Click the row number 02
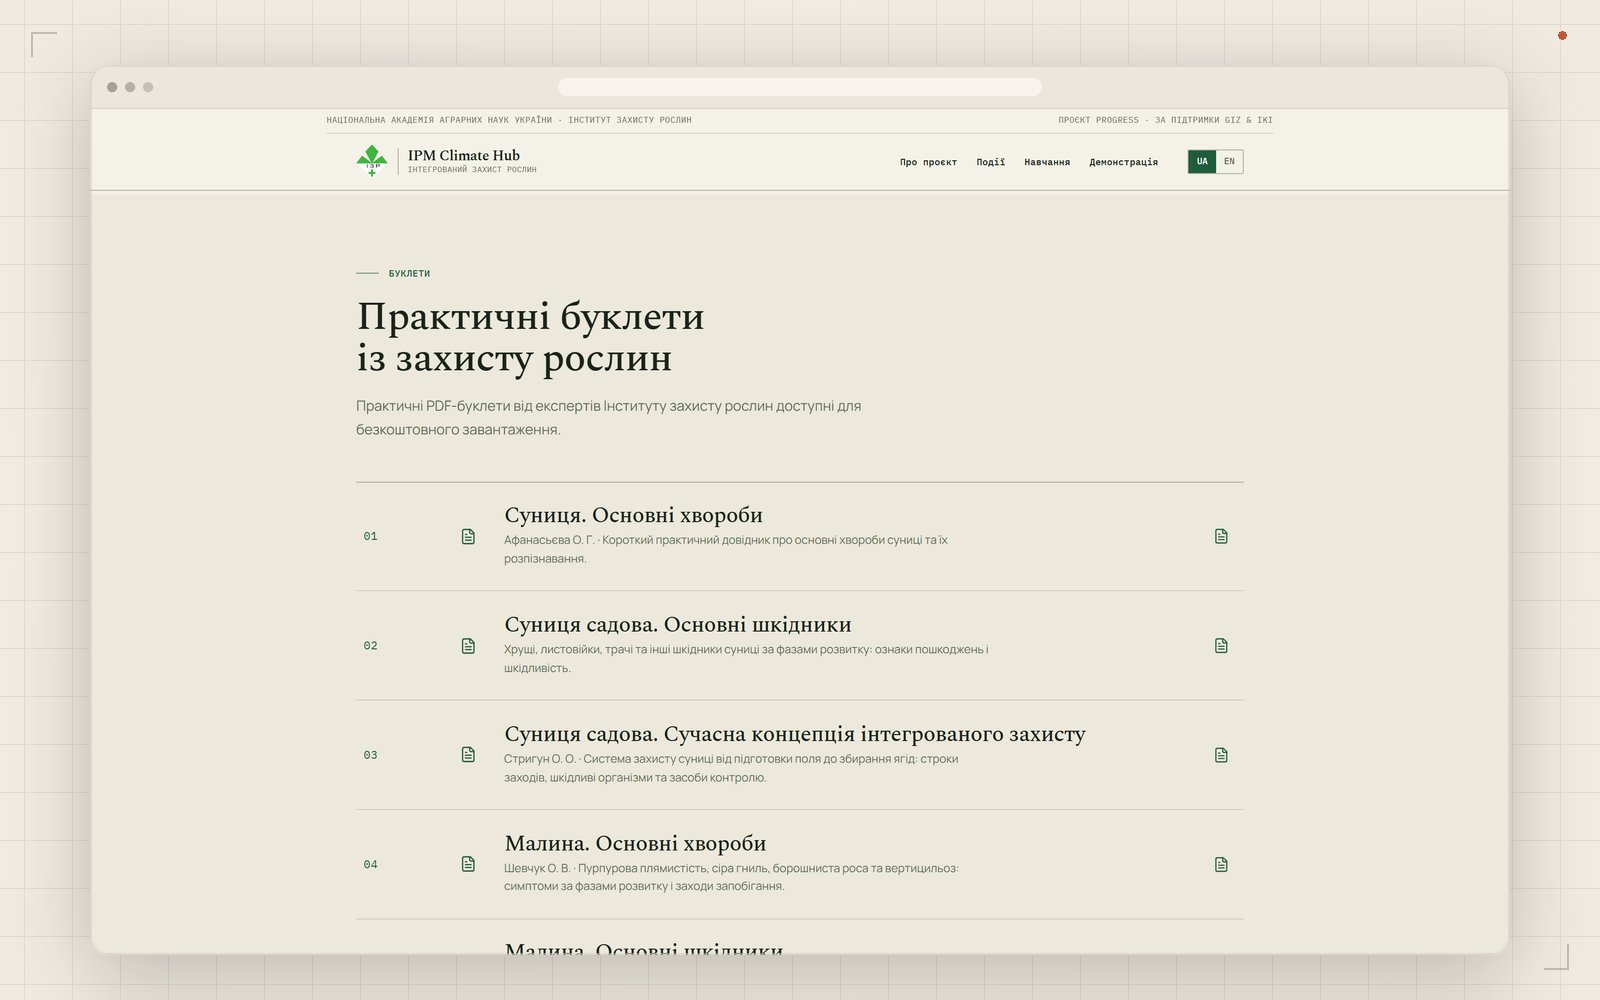 tap(371, 646)
